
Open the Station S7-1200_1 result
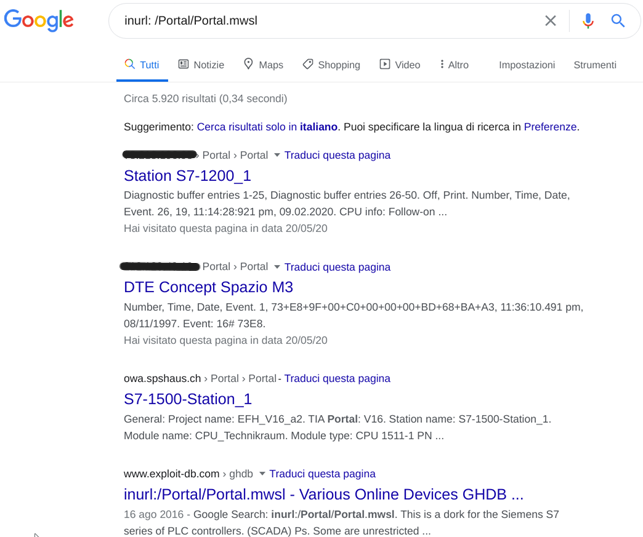click(x=187, y=175)
